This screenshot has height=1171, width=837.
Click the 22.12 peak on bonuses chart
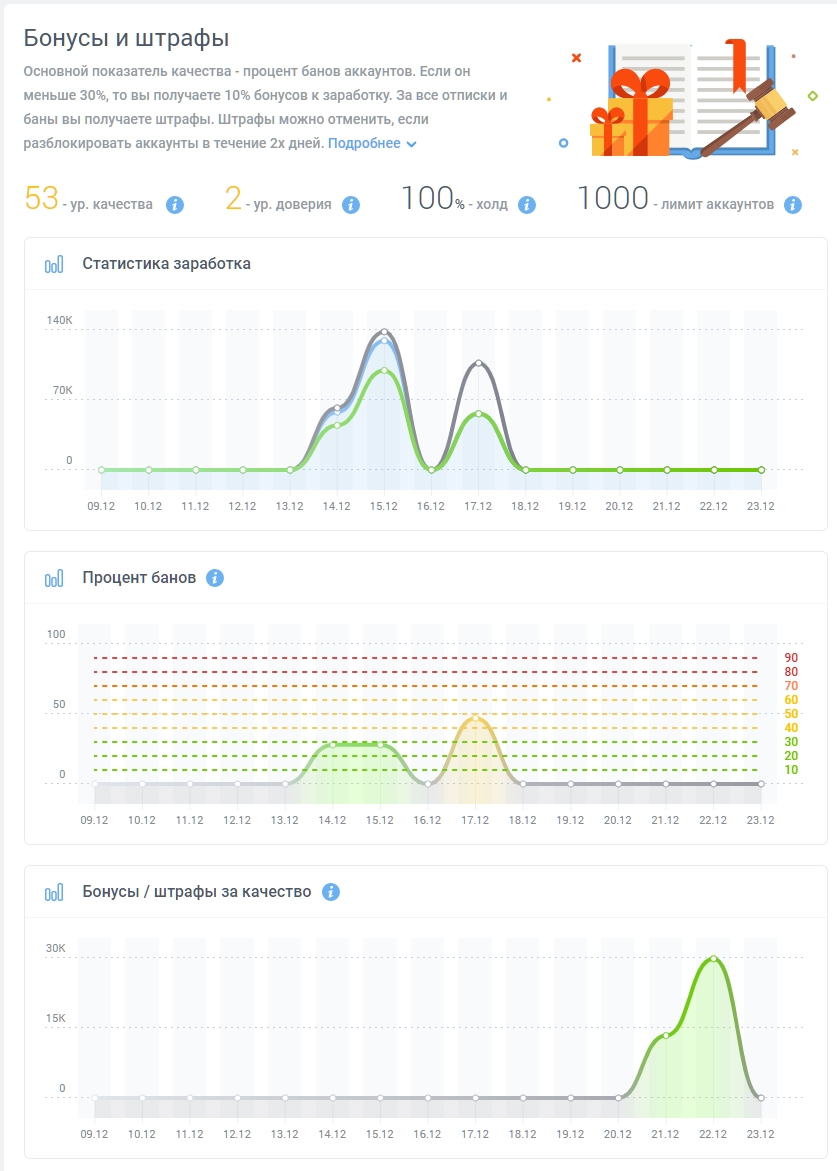[713, 959]
